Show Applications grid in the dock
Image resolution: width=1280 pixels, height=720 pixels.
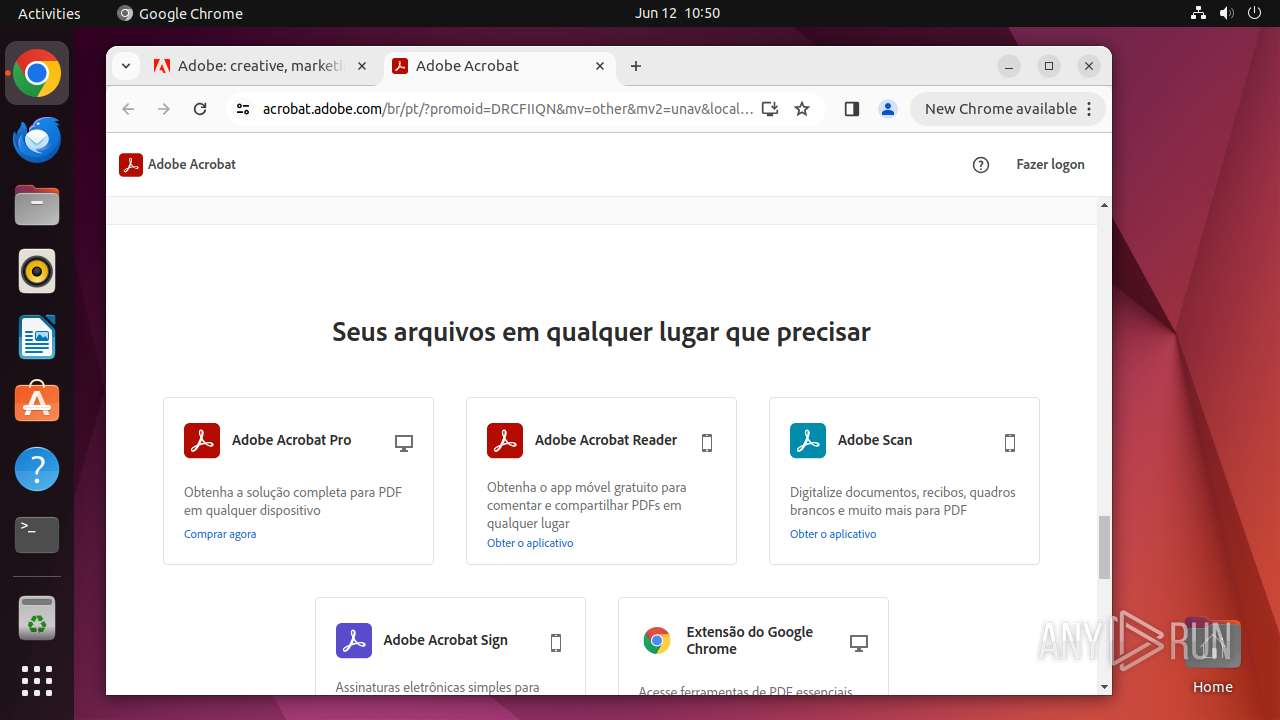pyautogui.click(x=37, y=681)
